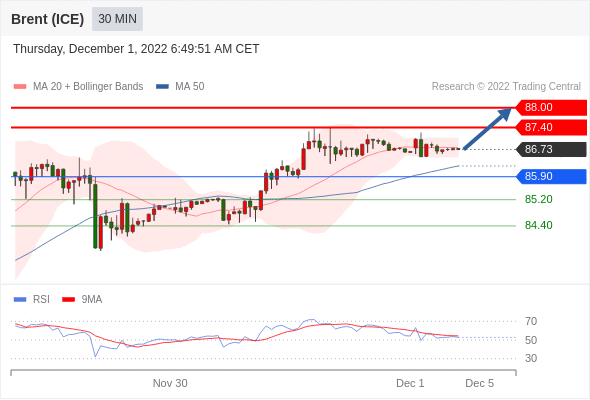Click the Nov 30 date axis label

coord(170,383)
